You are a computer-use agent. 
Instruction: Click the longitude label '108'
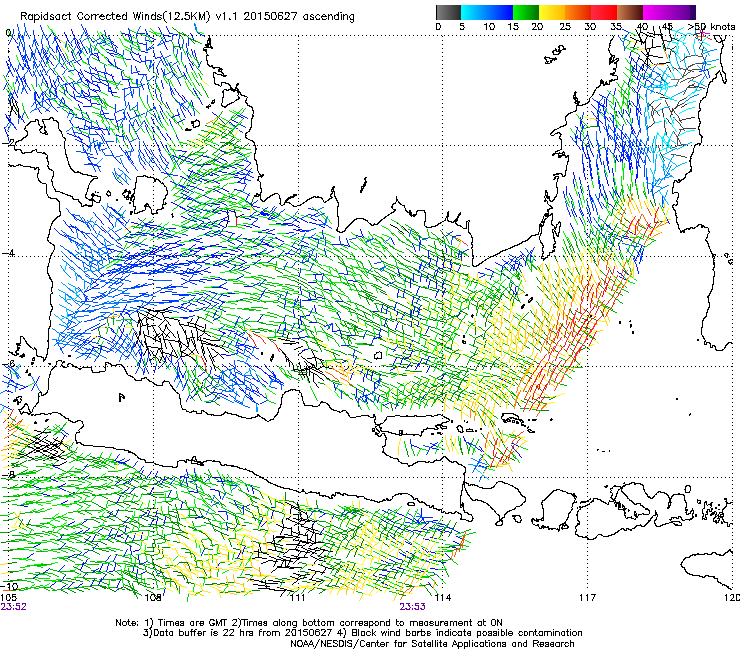[153, 598]
